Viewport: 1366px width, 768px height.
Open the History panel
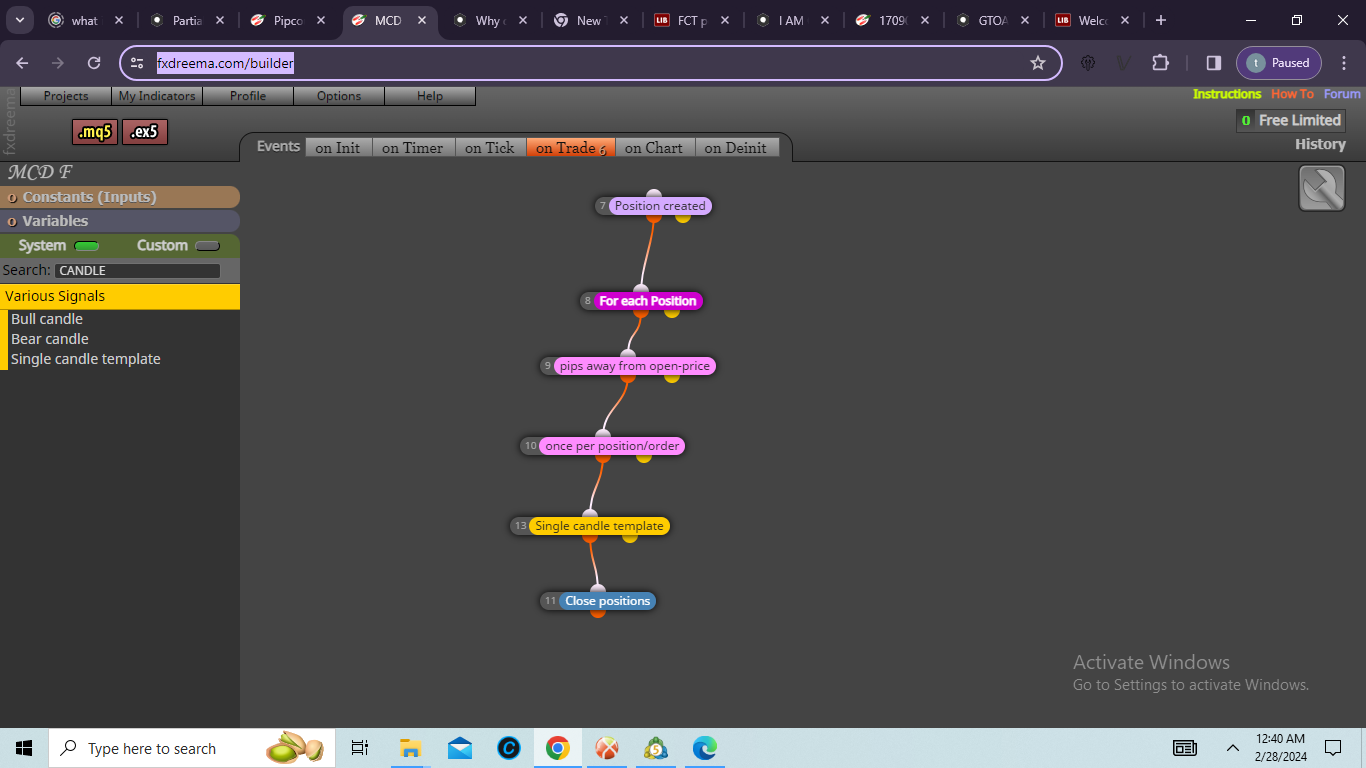1320,144
